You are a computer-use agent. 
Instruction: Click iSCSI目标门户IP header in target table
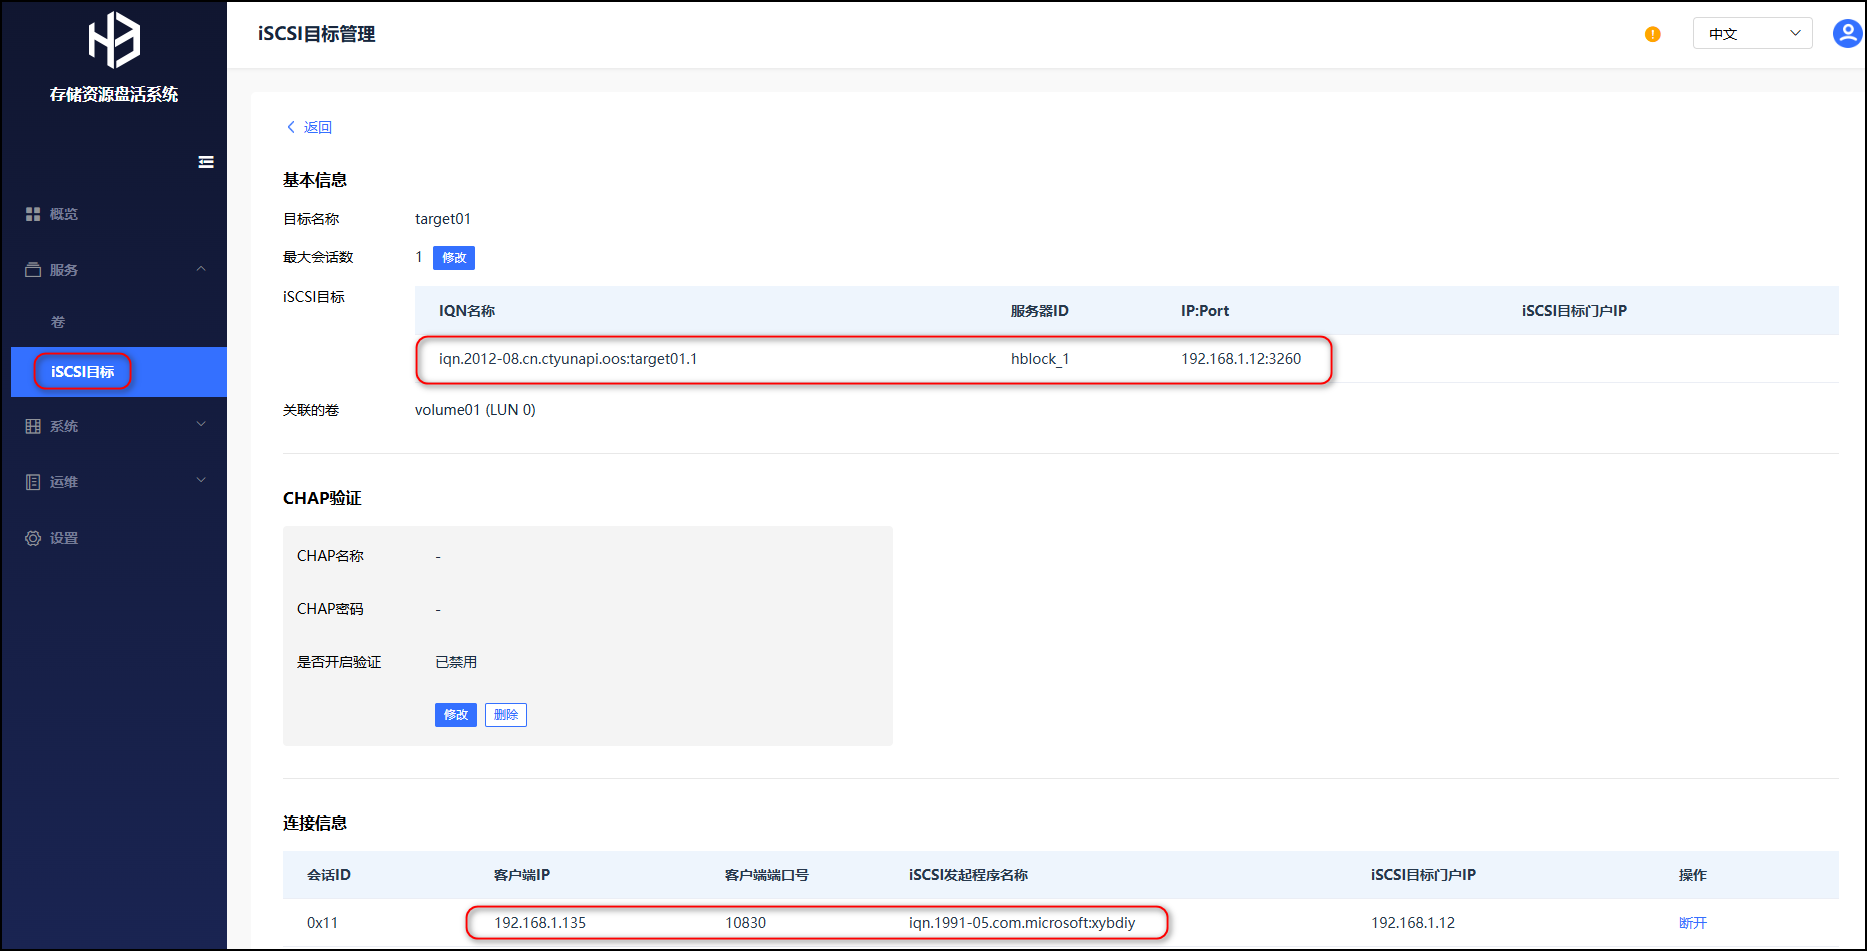pyautogui.click(x=1574, y=311)
